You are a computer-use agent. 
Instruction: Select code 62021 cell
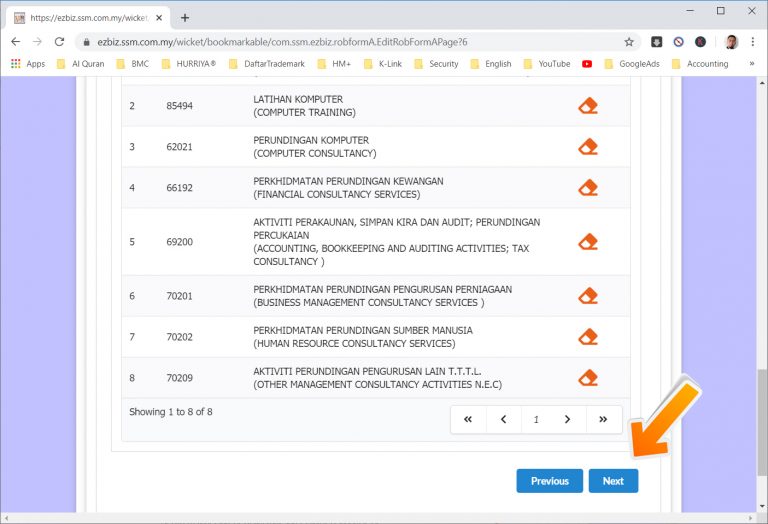(179, 147)
